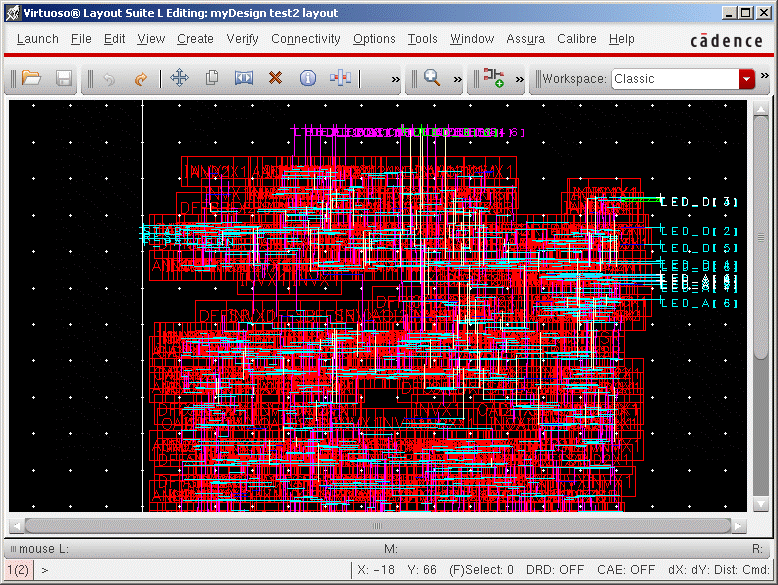This screenshot has width=778, height=585.
Task: Redo with the orange arrow icon
Action: tap(141, 79)
